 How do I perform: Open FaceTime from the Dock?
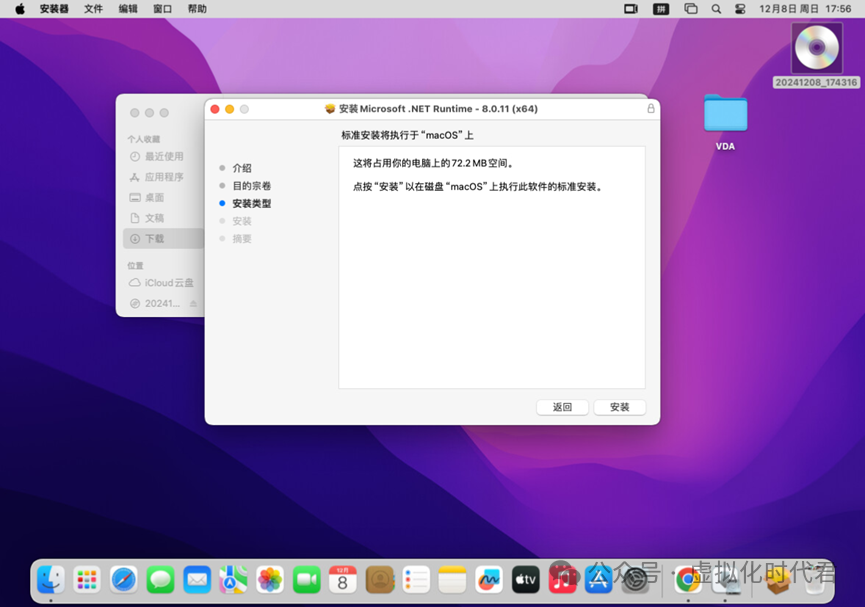306,580
